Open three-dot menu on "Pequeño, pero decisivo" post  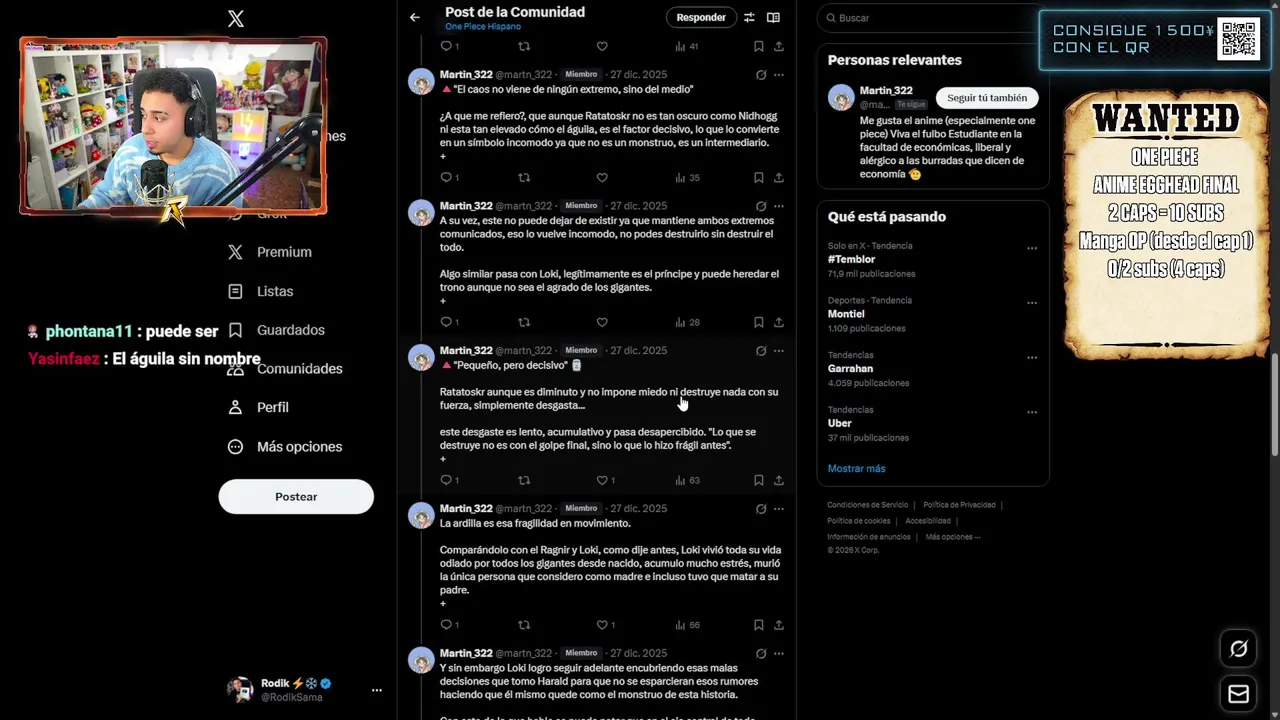[x=779, y=351]
